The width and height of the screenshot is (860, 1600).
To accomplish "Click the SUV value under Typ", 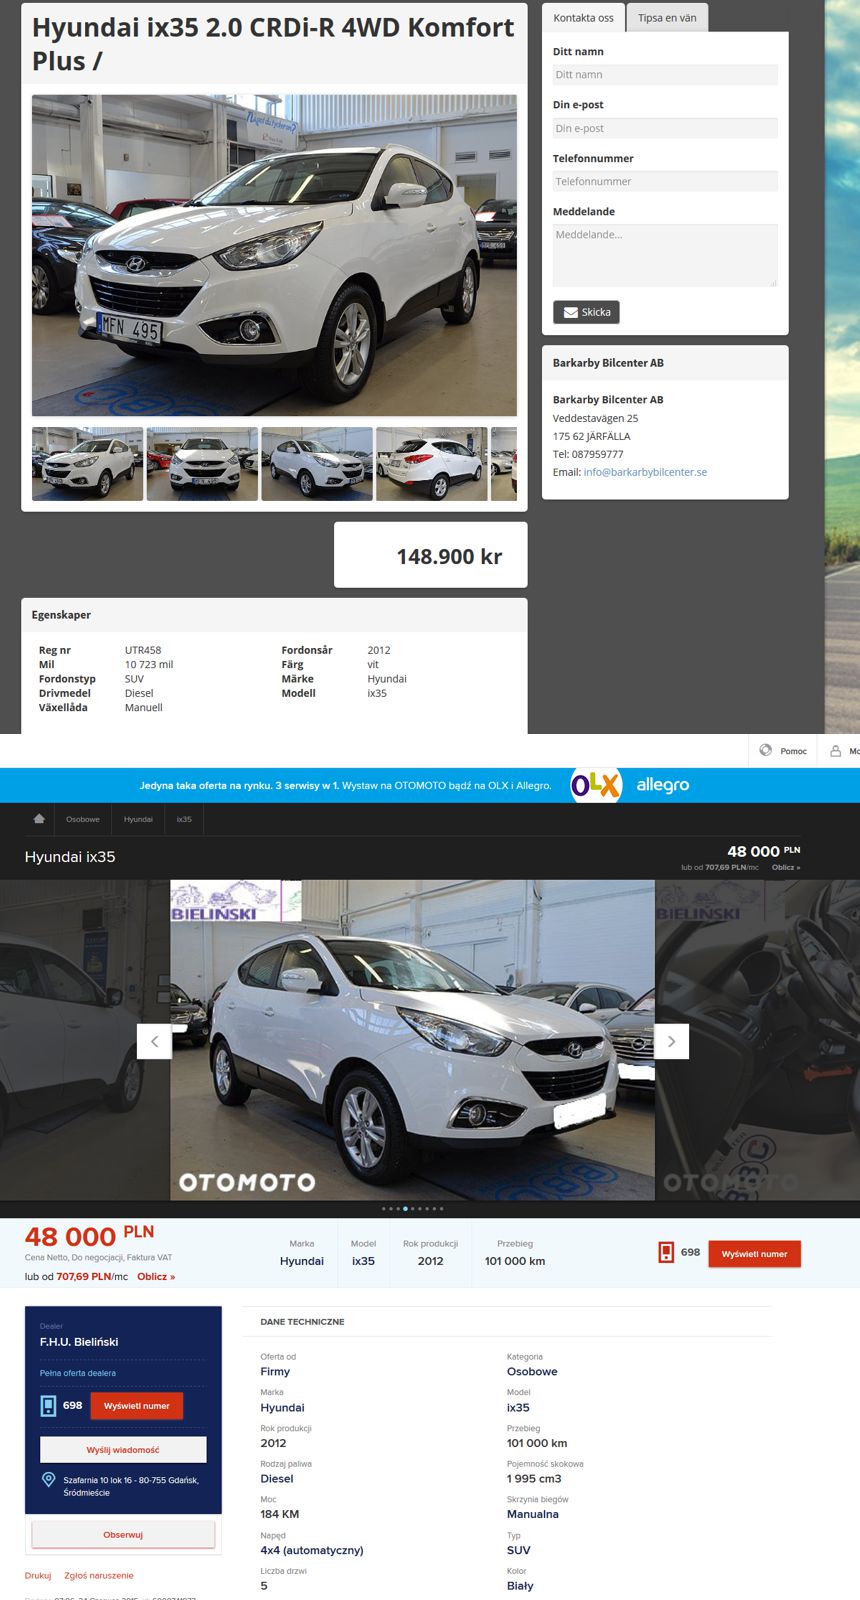I will [519, 1551].
